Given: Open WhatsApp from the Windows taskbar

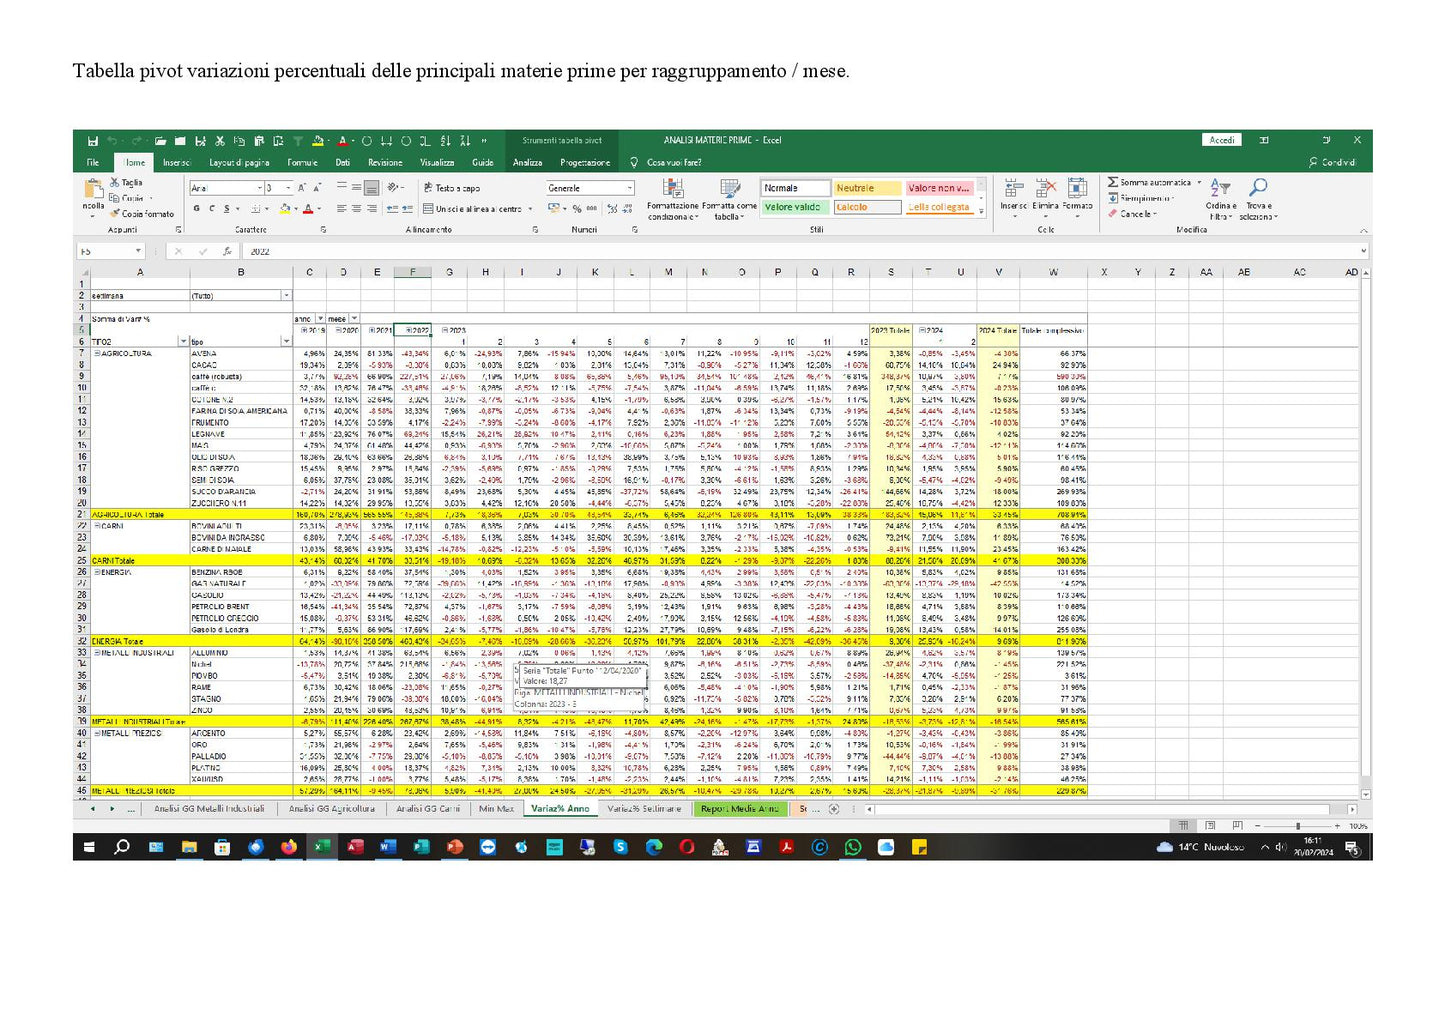Looking at the screenshot, I should (x=853, y=847).
